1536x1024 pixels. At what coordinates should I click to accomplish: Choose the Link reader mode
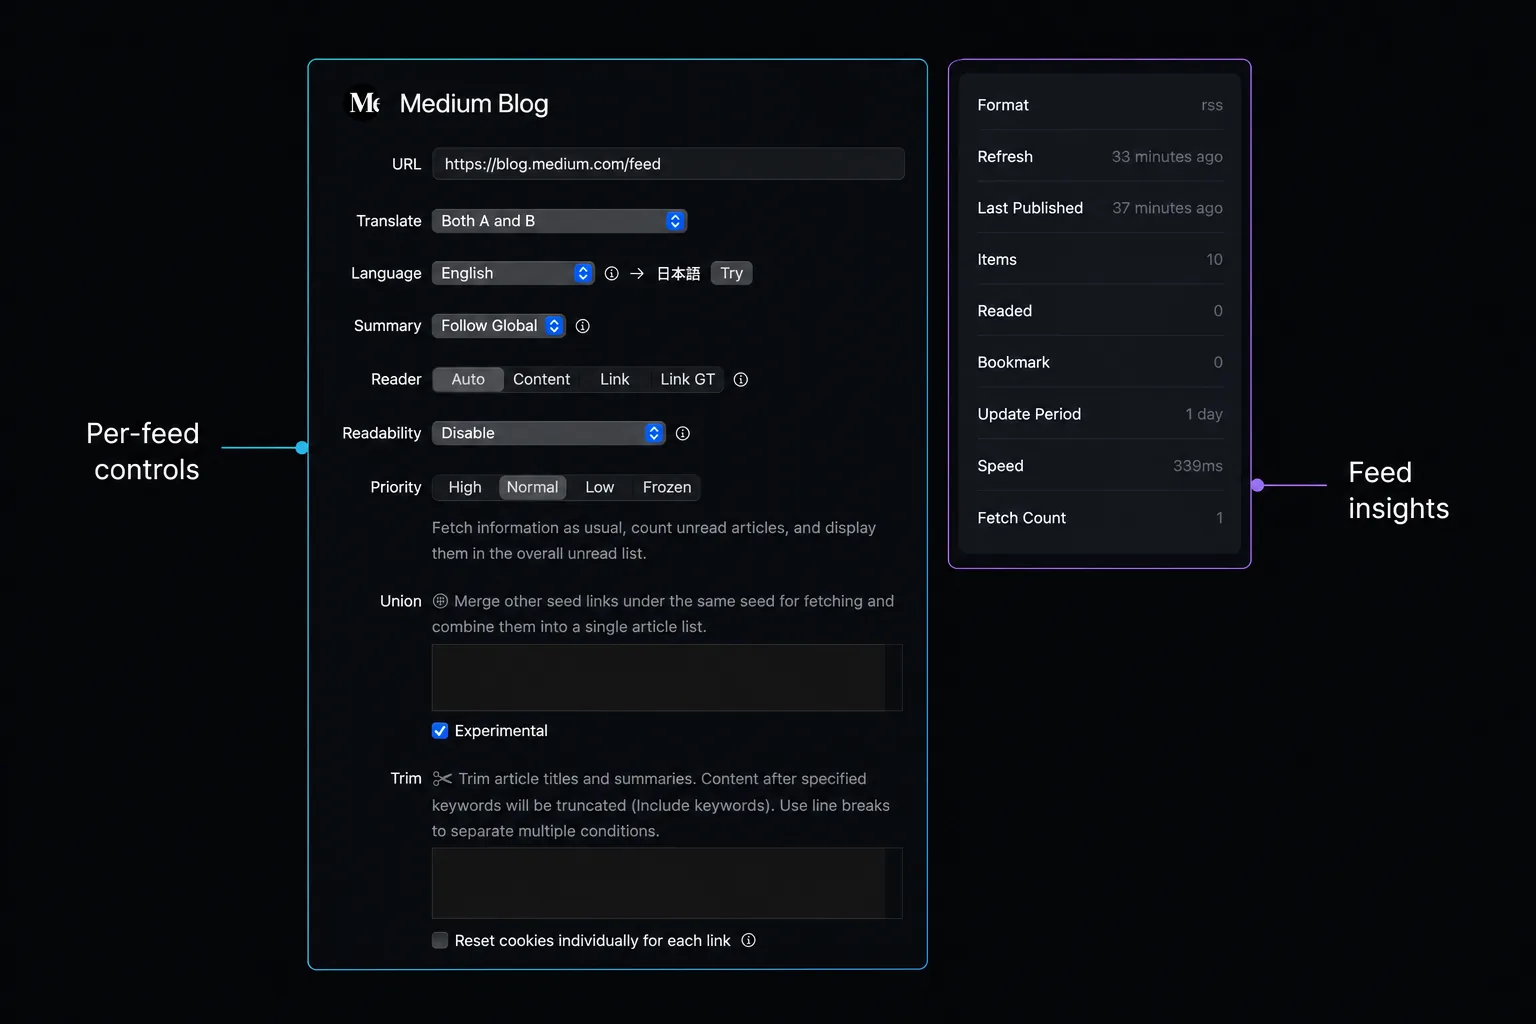[615, 379]
